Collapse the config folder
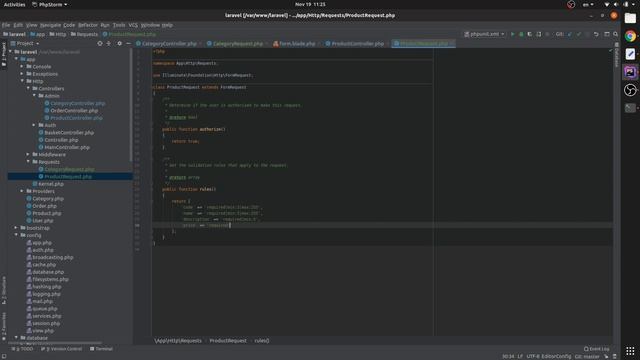This screenshot has height=360, width=640. point(16,235)
